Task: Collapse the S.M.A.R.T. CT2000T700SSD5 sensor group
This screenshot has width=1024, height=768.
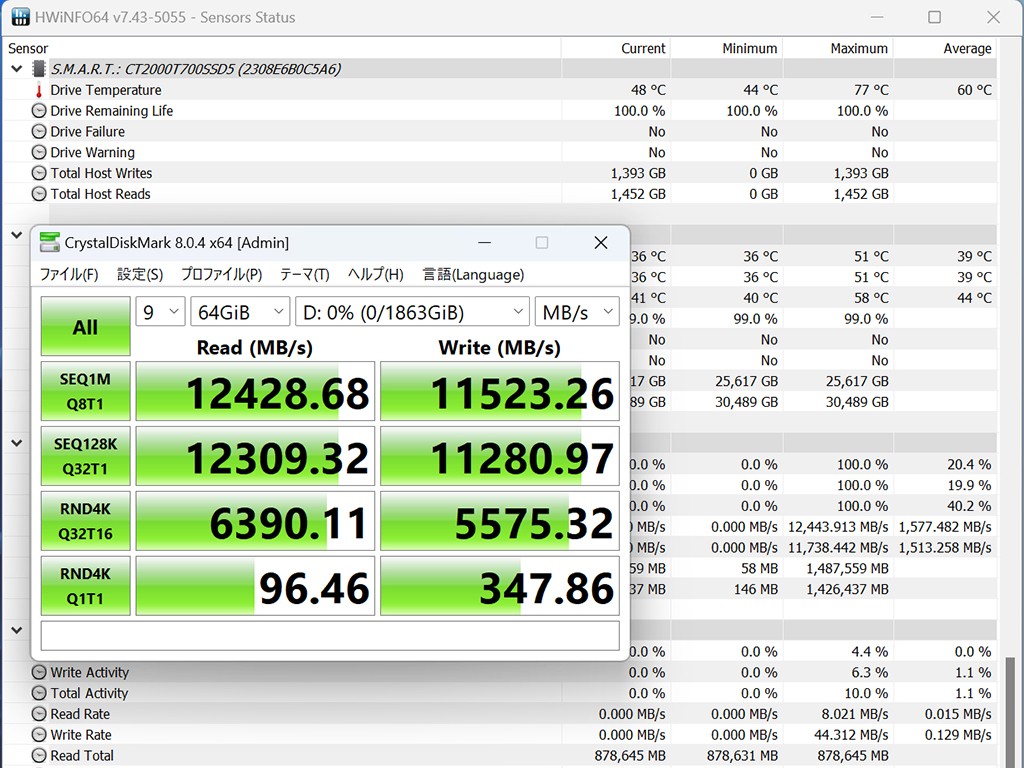Action: pyautogui.click(x=16, y=69)
